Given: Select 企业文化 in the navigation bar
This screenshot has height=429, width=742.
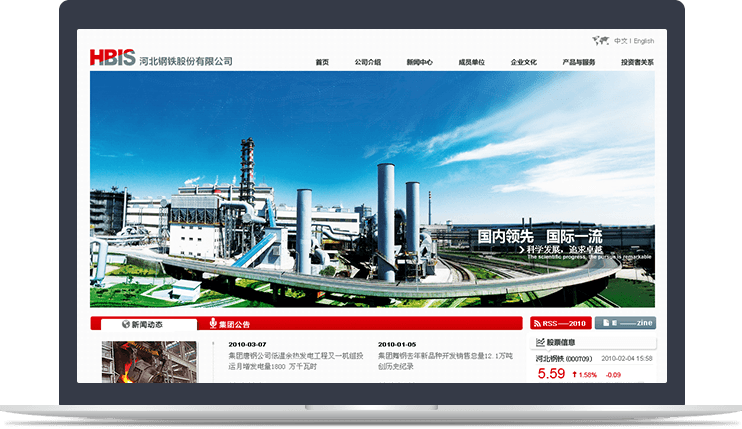Looking at the screenshot, I should click(x=523, y=62).
